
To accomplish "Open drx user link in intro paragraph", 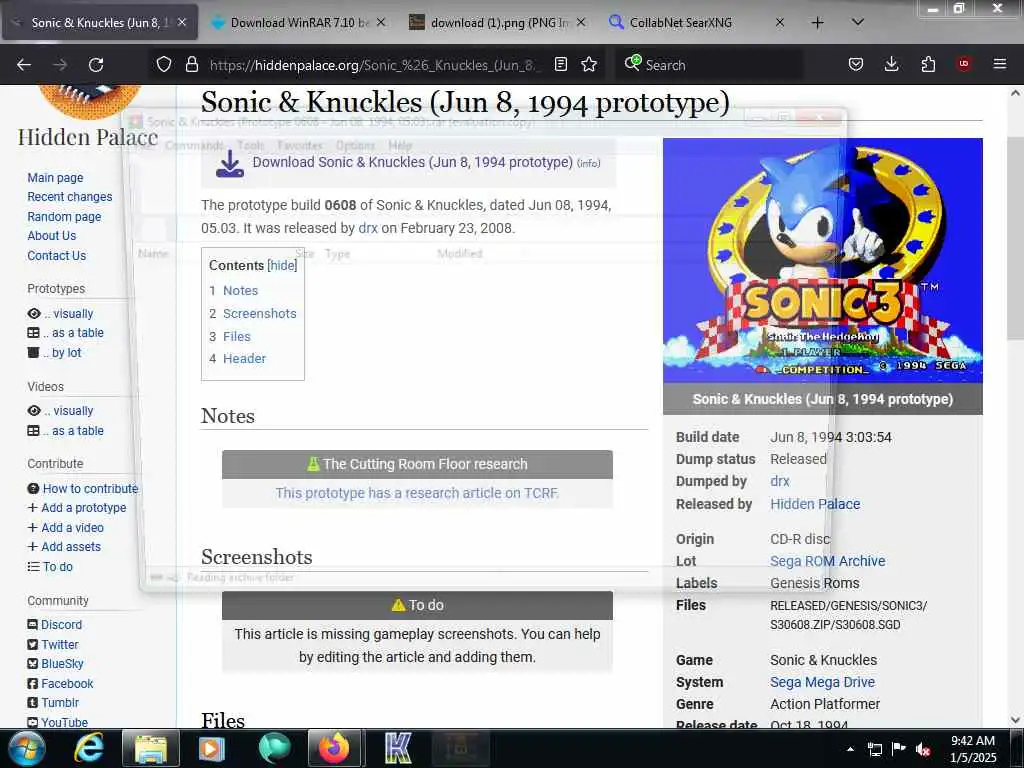I will coord(368,229).
